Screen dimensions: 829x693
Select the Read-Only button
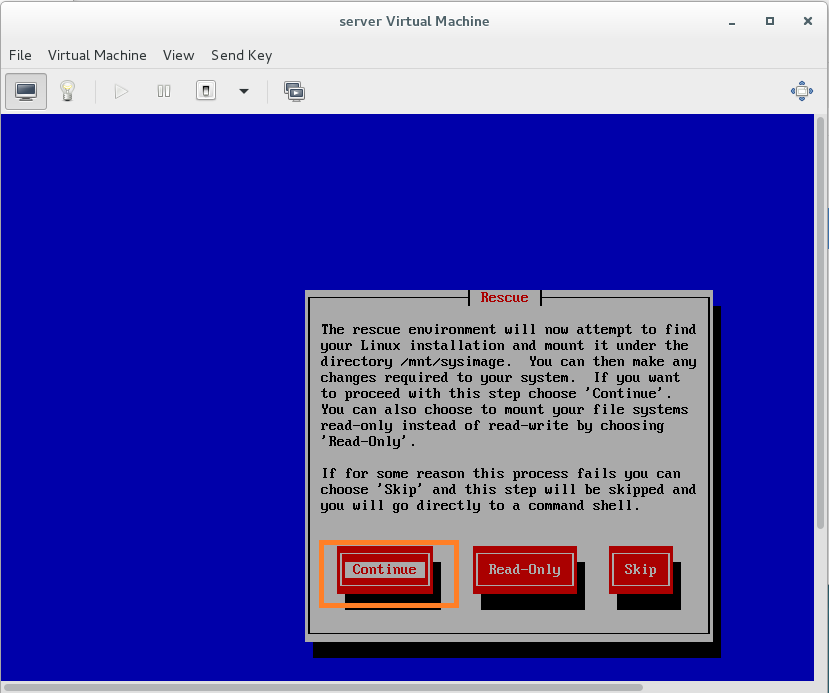pos(524,570)
